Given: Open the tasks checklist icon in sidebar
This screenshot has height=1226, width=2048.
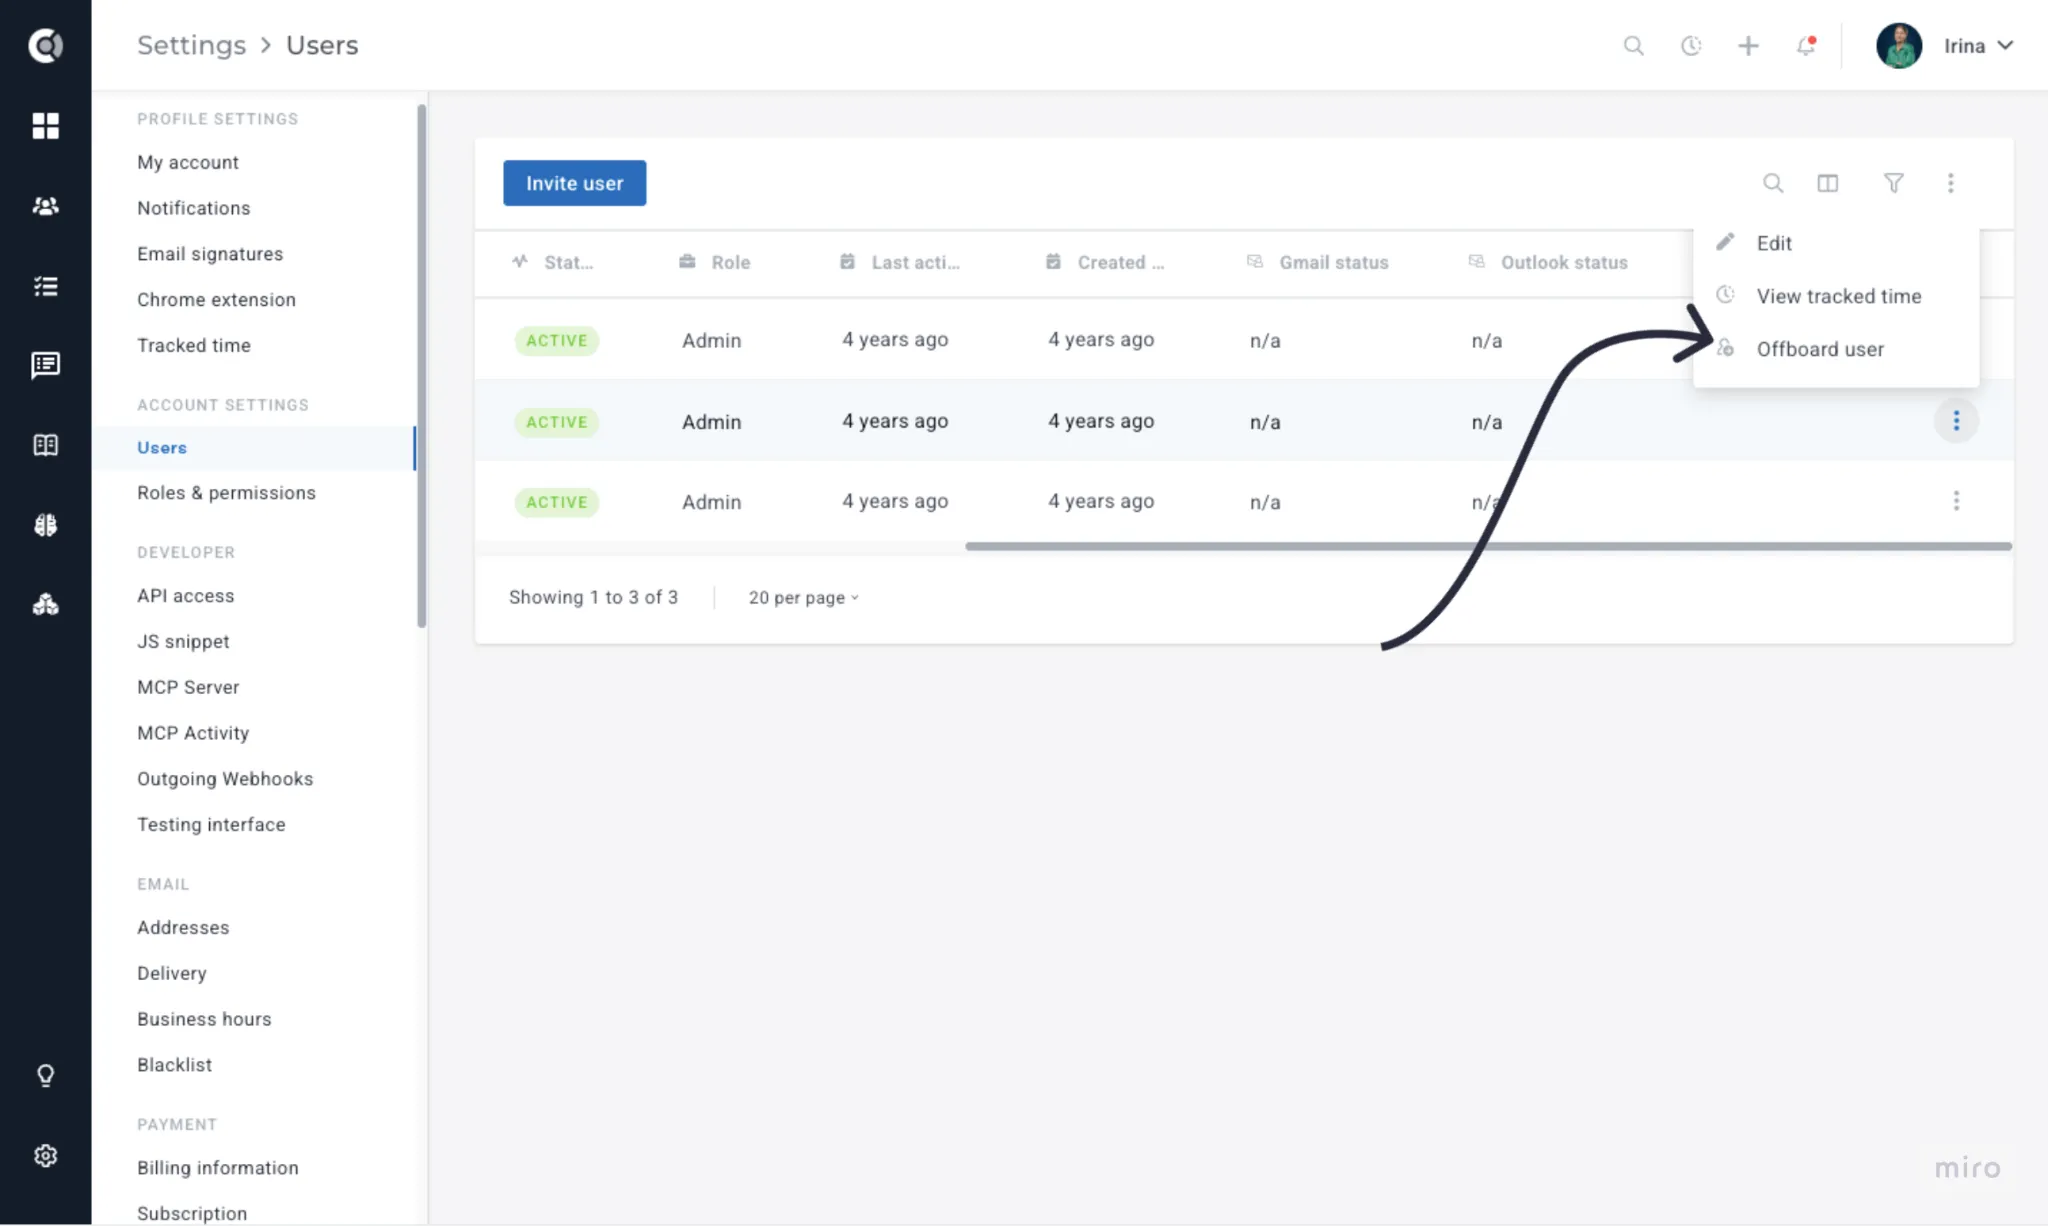Looking at the screenshot, I should pyautogui.click(x=45, y=286).
